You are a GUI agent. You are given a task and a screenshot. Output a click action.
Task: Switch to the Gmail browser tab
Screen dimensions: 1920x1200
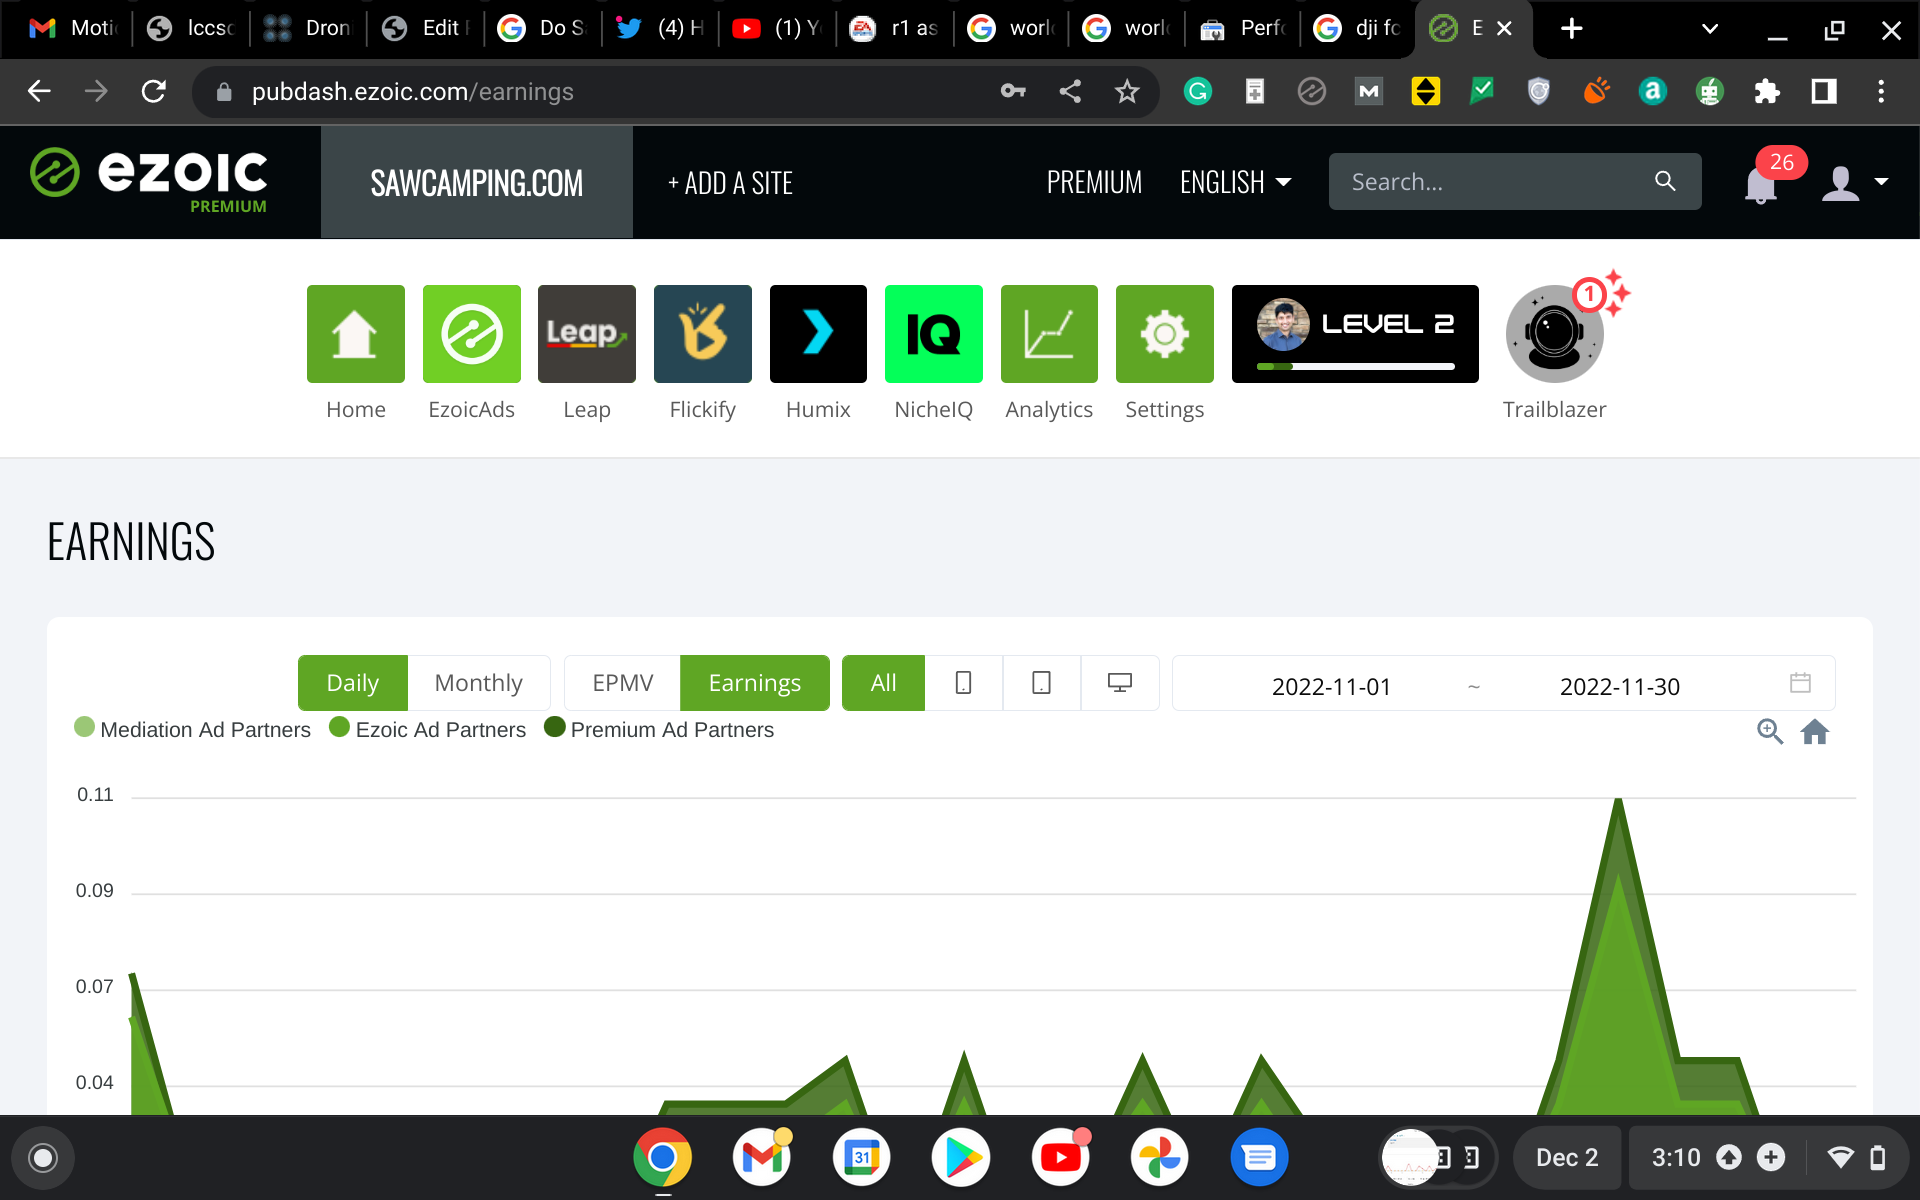(x=72, y=29)
